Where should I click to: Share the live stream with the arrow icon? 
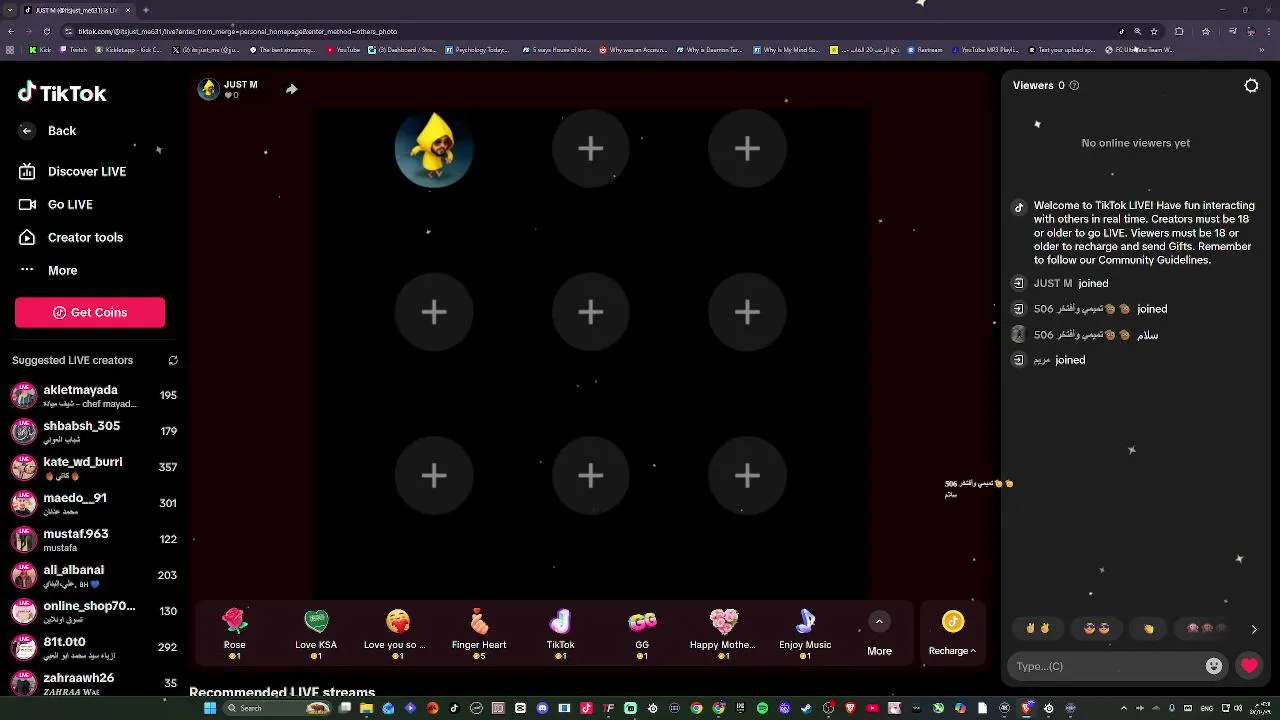tap(291, 89)
